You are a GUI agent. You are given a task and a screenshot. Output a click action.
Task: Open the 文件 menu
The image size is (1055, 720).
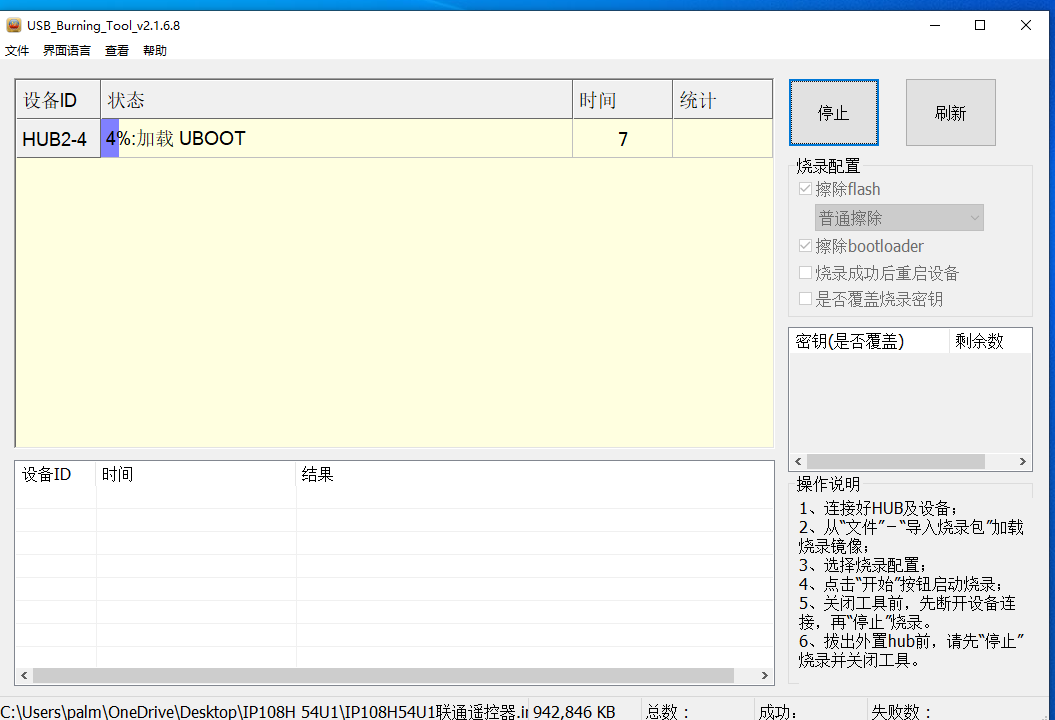pos(17,50)
